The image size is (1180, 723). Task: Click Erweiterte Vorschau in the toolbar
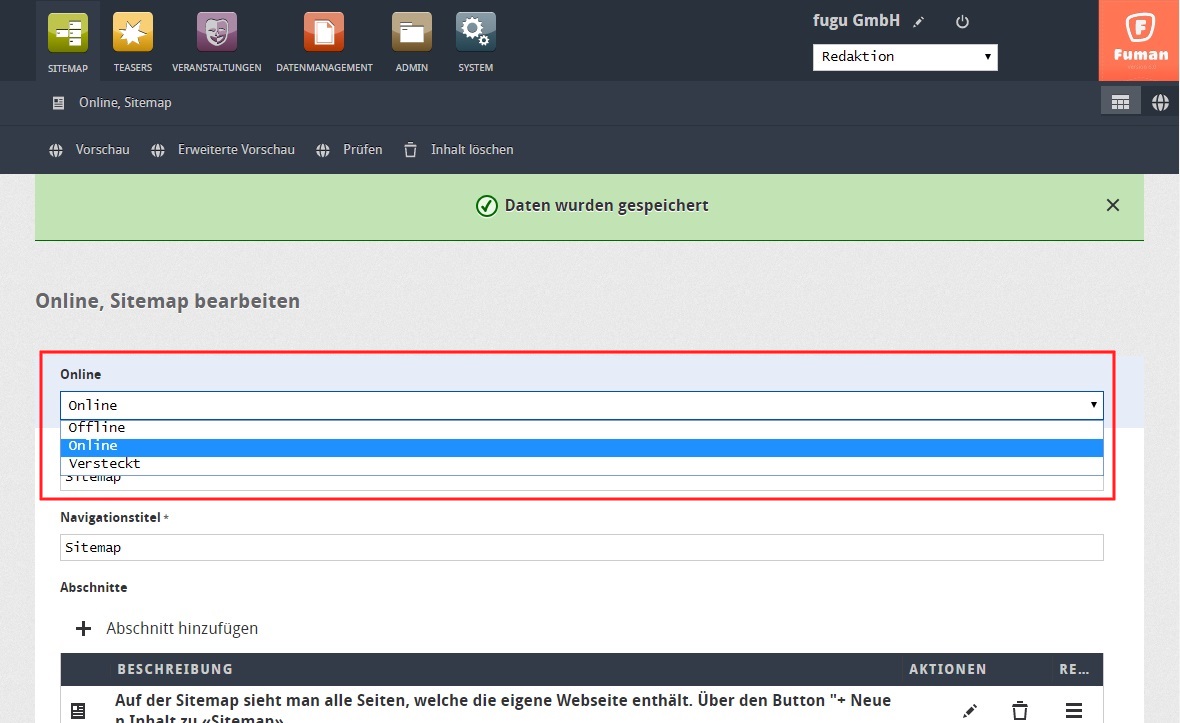pos(223,150)
